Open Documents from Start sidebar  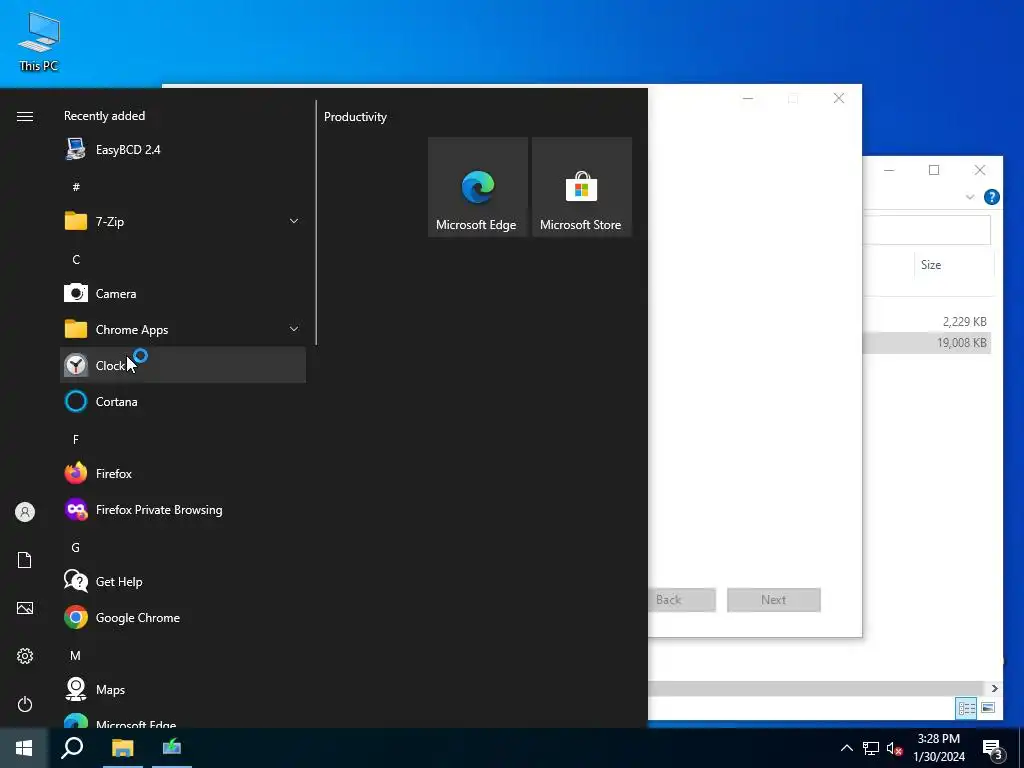[x=25, y=560]
